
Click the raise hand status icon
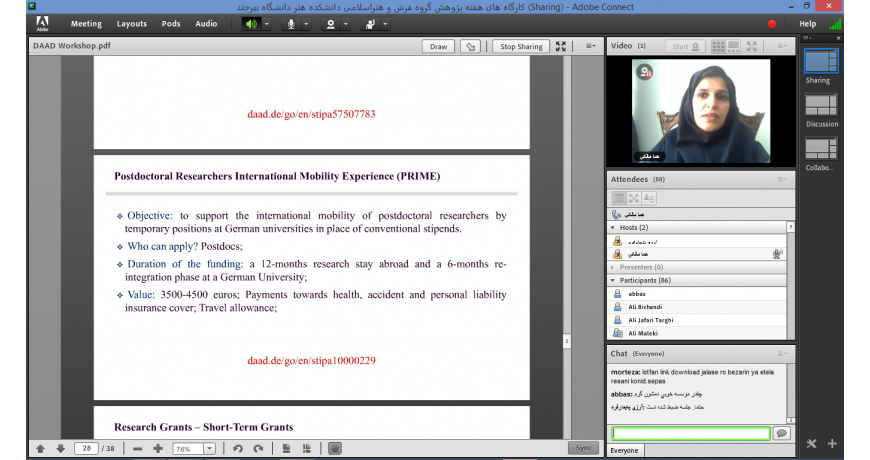pos(370,24)
